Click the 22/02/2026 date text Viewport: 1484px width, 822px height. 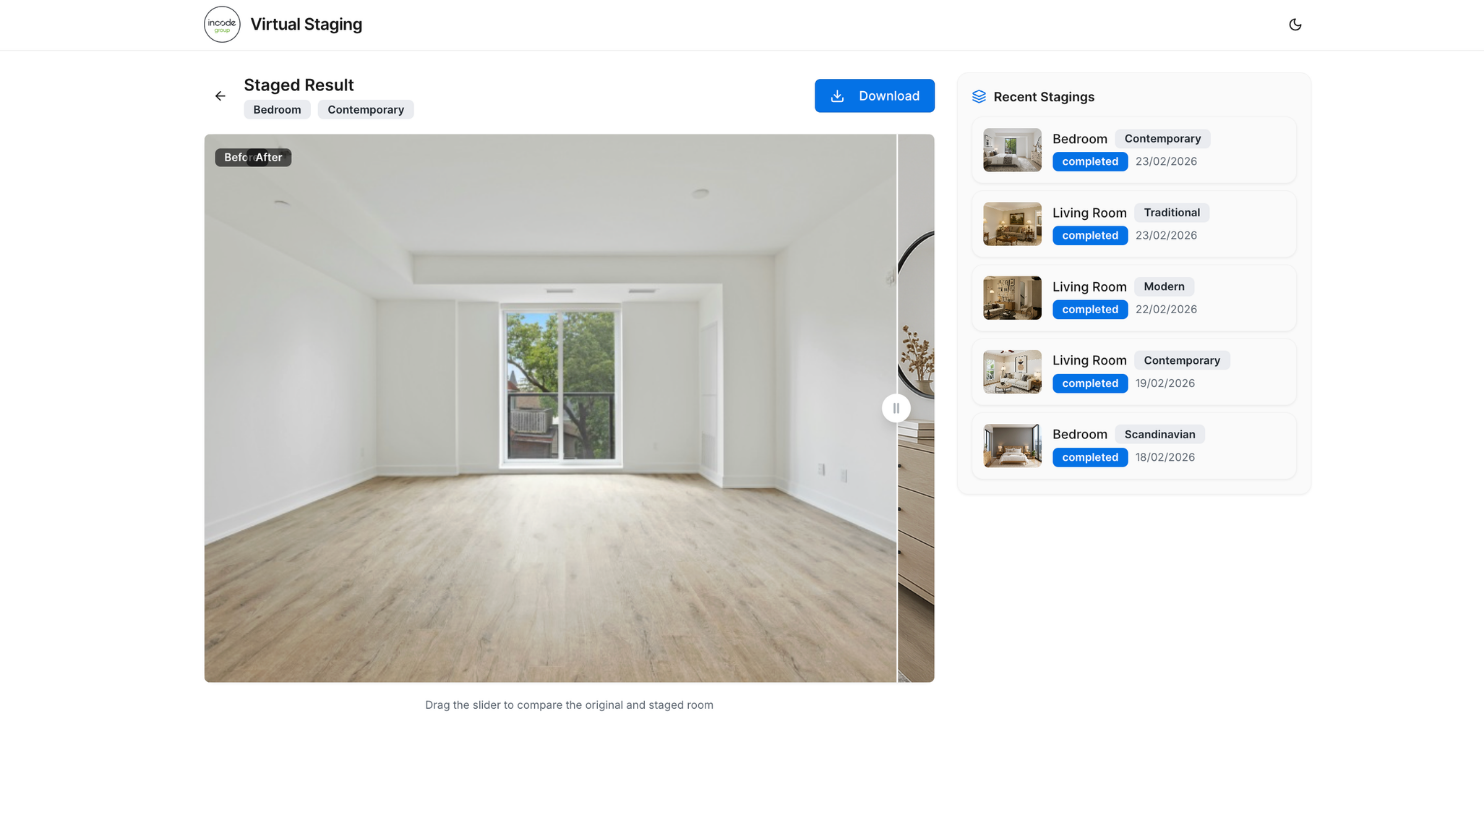click(x=1166, y=310)
